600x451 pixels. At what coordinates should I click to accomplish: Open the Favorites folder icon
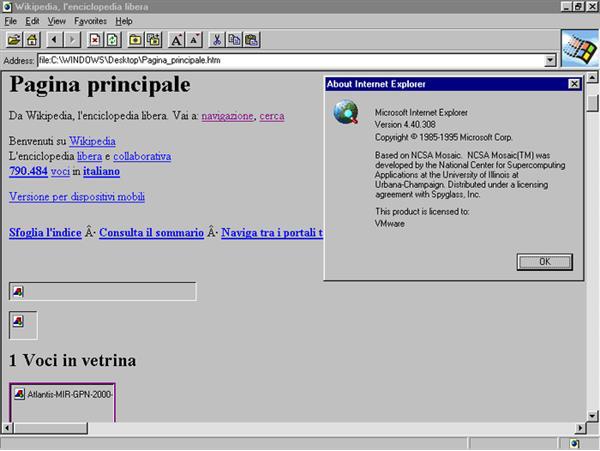135,40
